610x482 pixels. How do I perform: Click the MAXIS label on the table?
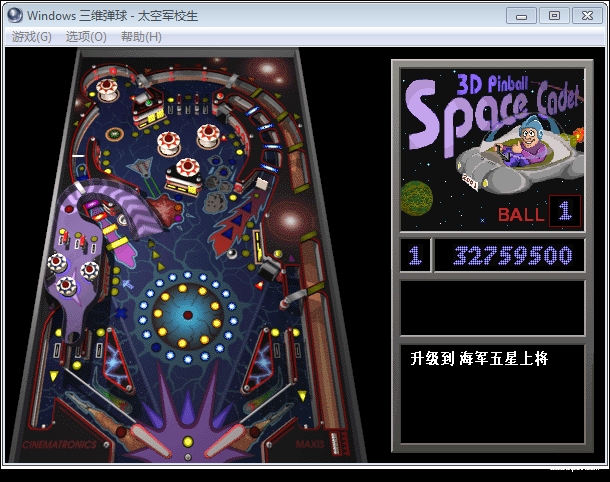coord(310,444)
